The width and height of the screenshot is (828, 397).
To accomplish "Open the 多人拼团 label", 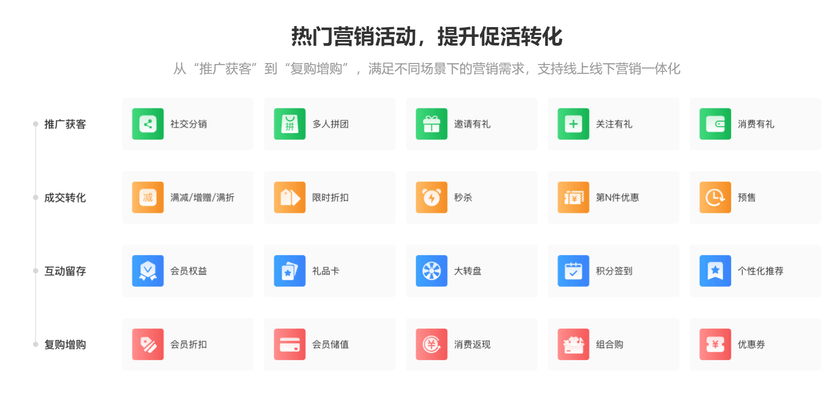I will [331, 125].
